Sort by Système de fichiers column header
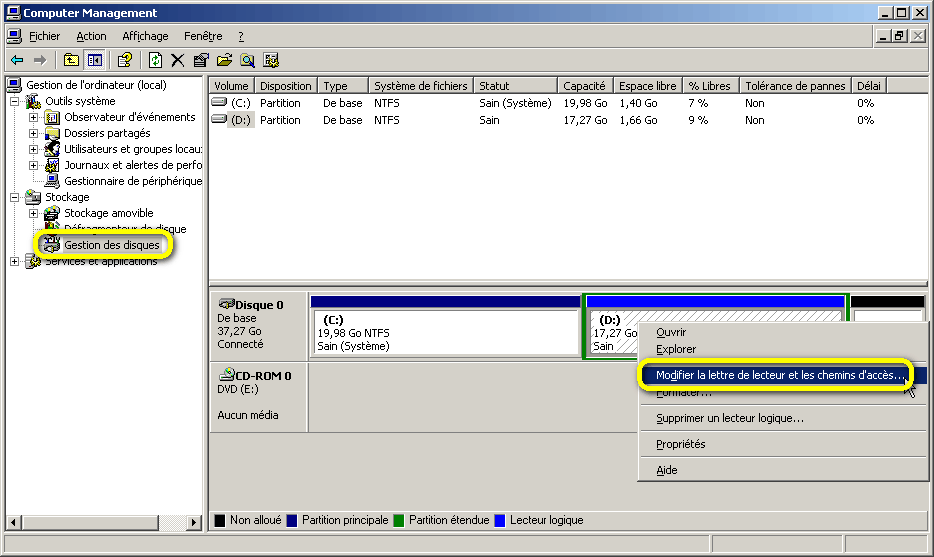The width and height of the screenshot is (934, 557). (x=421, y=86)
